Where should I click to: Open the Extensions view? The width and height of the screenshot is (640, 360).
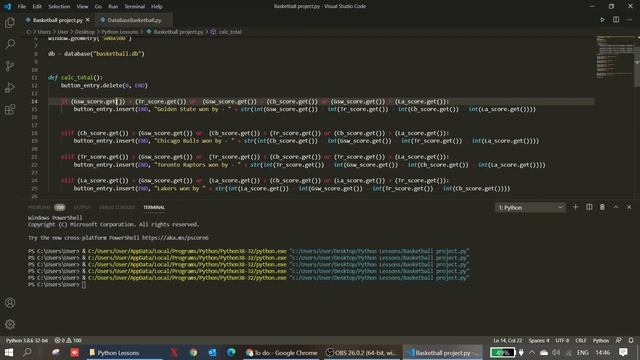(10, 109)
